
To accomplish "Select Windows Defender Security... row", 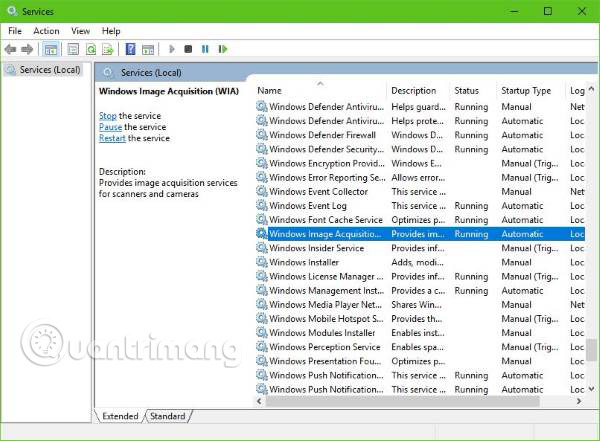I will pos(420,149).
